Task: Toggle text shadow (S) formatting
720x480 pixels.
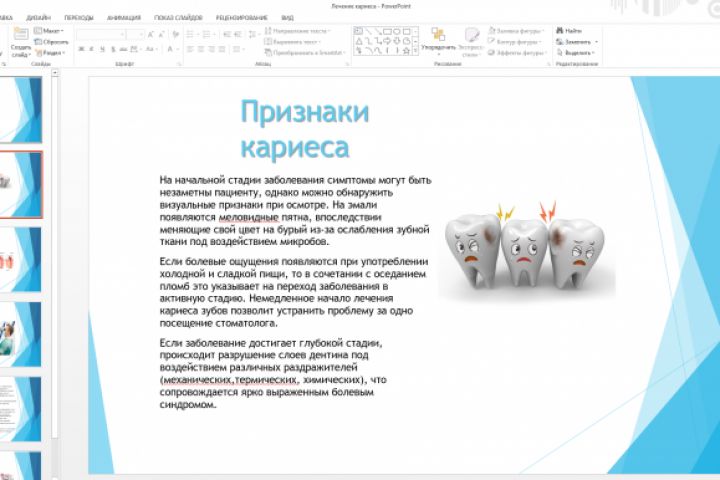Action: tap(112, 49)
